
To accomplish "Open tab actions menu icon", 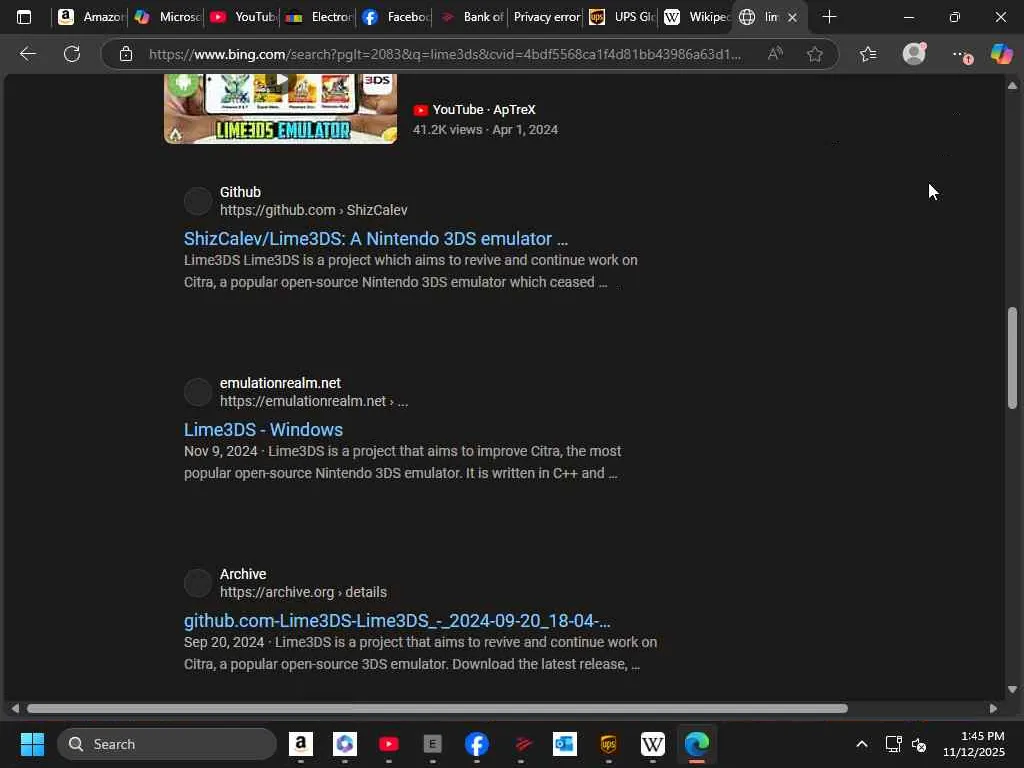I will tap(24, 17).
